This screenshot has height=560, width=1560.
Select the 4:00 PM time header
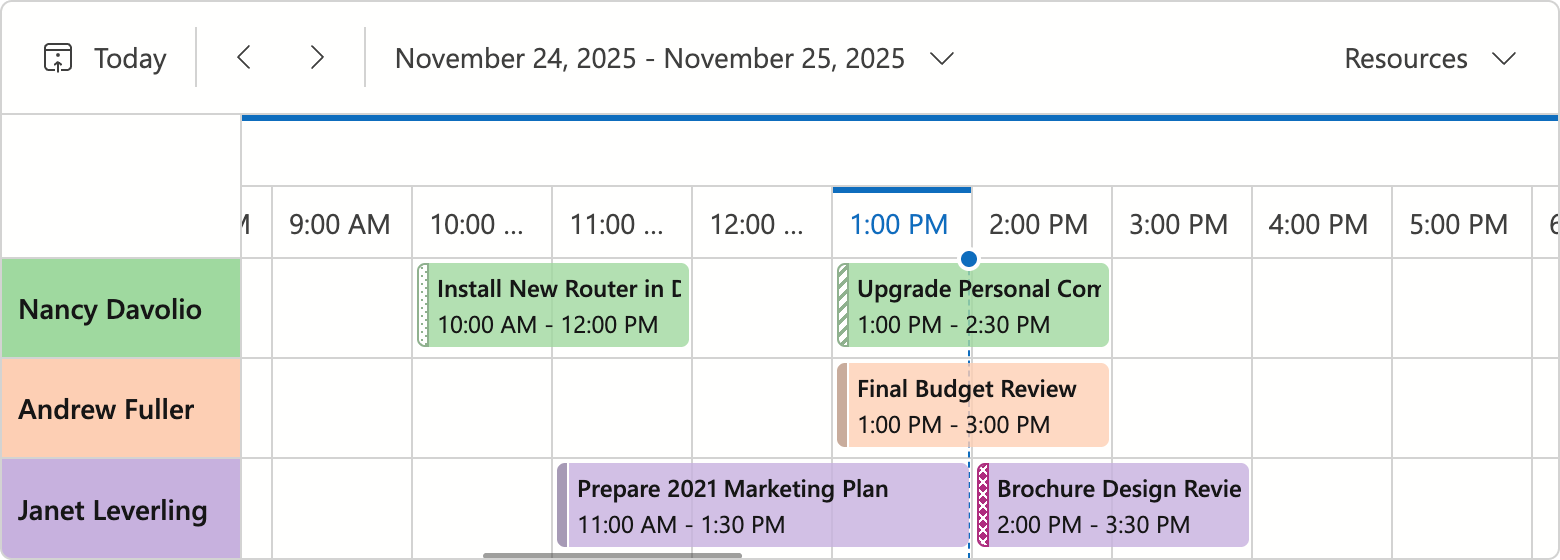[1317, 224]
